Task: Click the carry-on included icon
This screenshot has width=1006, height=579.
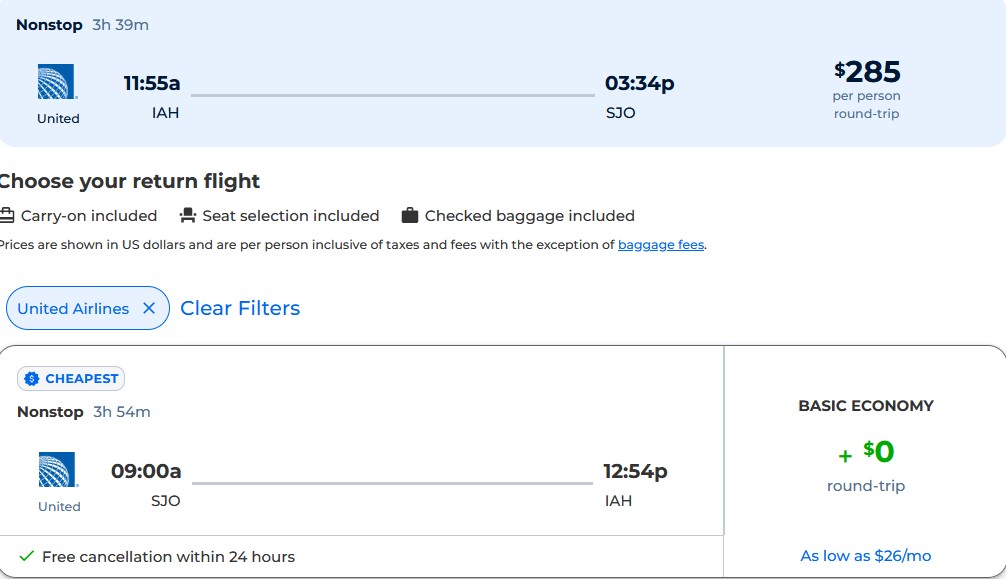Action: 8,214
